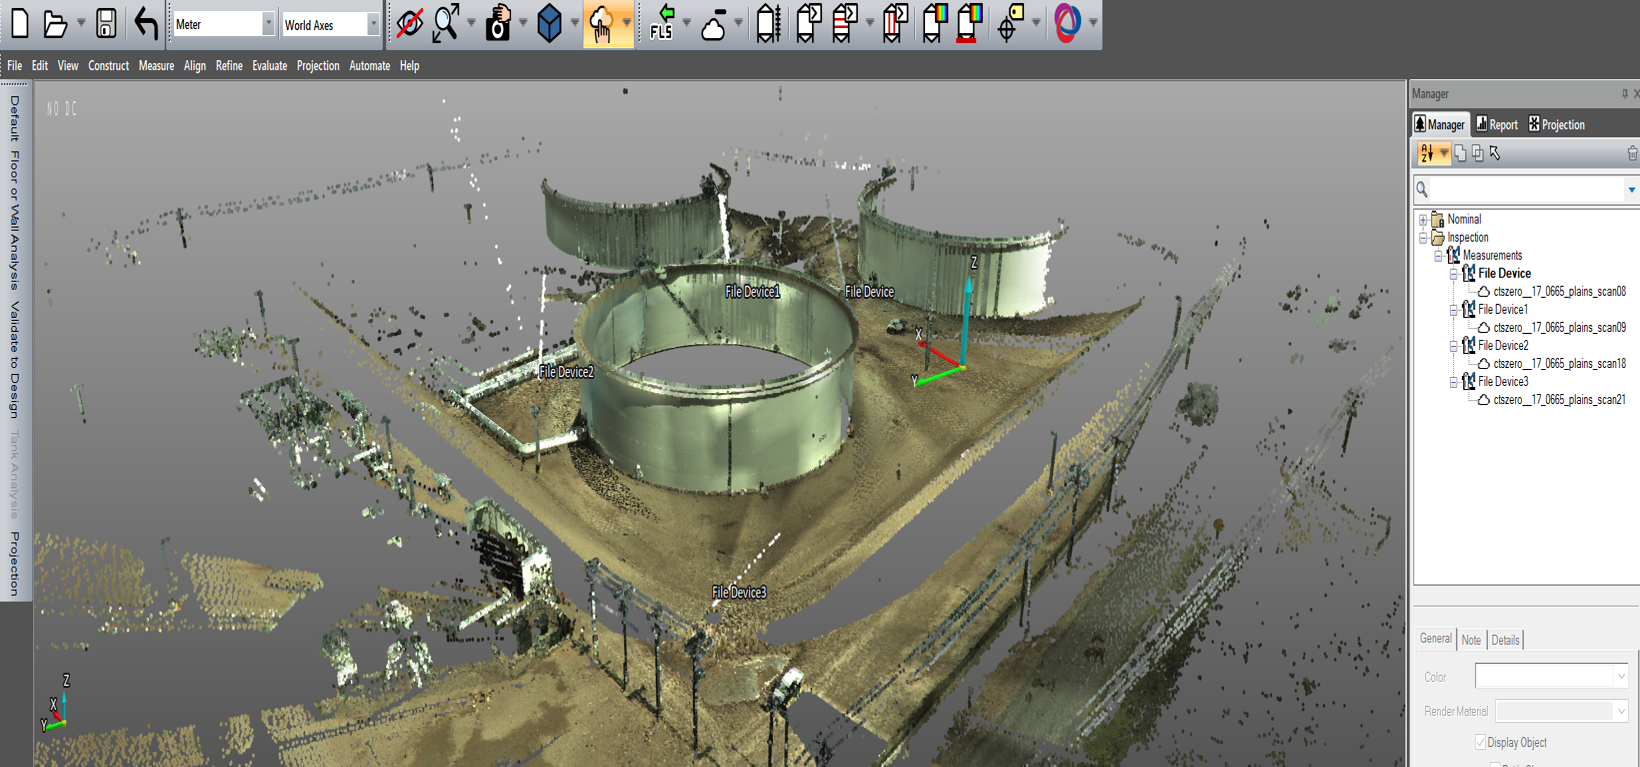Viewport: 1640px width, 767px height.
Task: Expand the Nominal tree node
Action: (1423, 219)
